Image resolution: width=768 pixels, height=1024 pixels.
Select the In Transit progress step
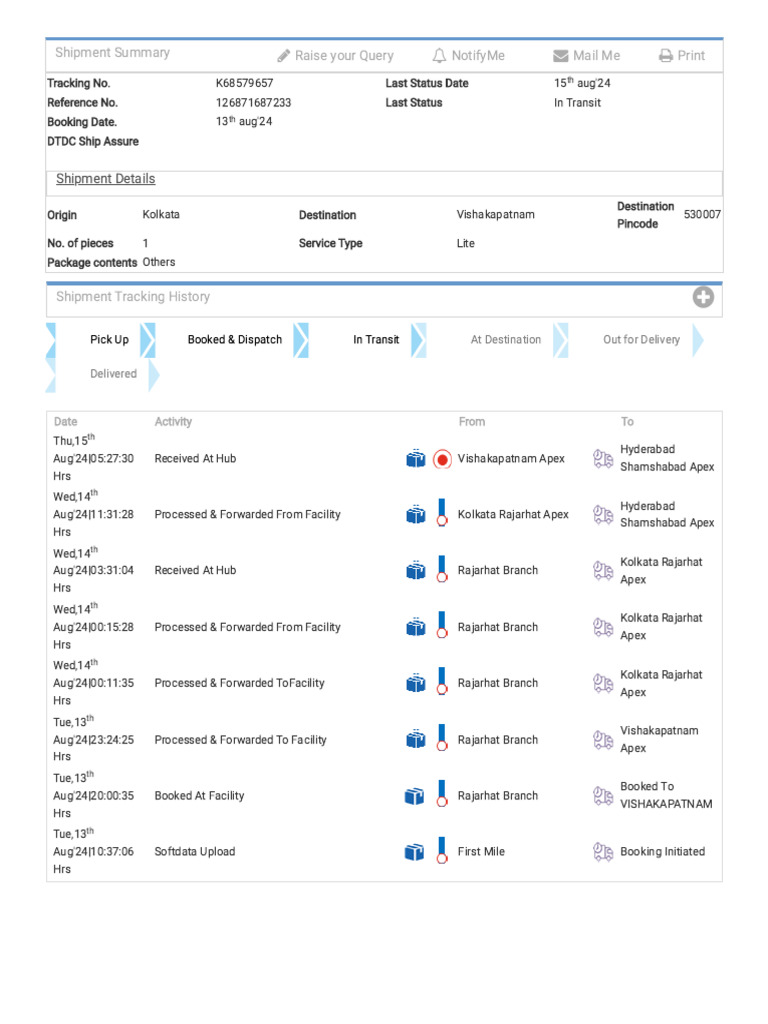pyautogui.click(x=375, y=340)
